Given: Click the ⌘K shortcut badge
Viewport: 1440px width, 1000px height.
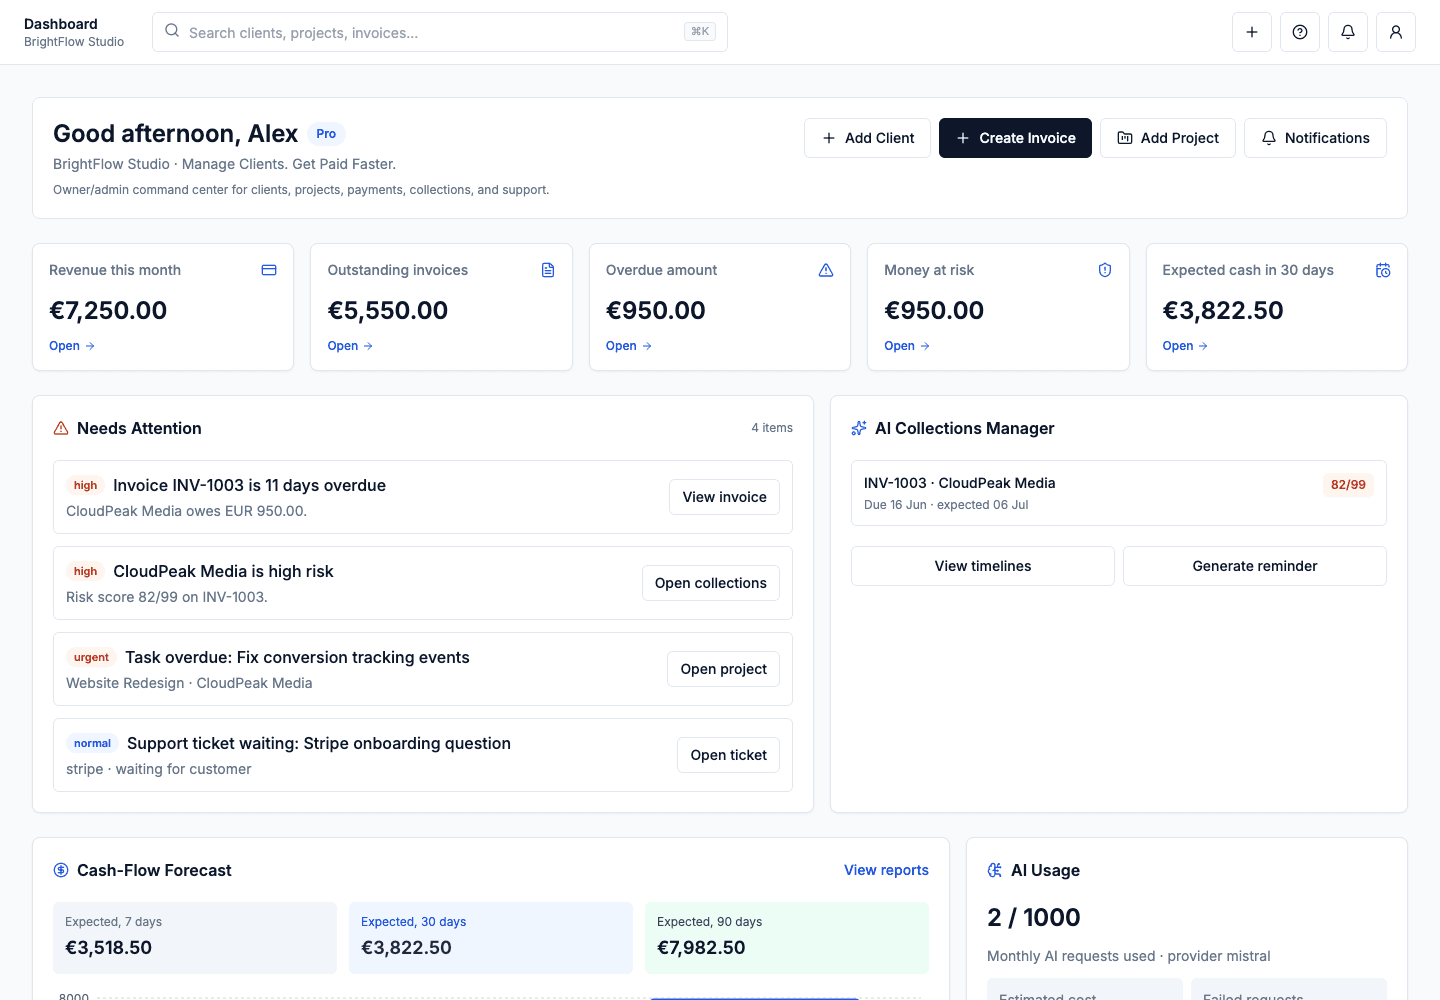Looking at the screenshot, I should tap(700, 32).
